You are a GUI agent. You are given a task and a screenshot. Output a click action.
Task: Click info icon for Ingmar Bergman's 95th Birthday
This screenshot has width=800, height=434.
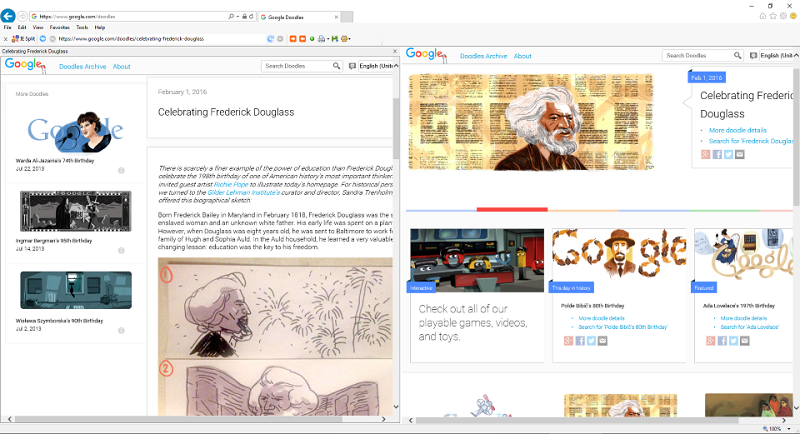coord(121,250)
